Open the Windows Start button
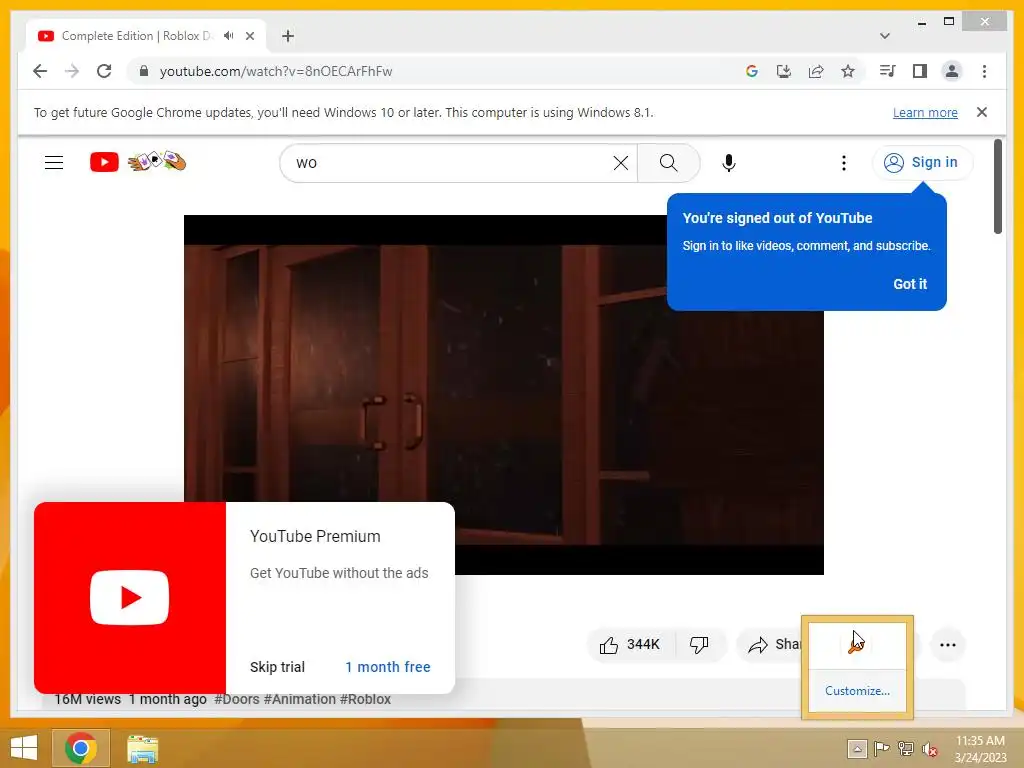1024x768 pixels. click(24, 748)
